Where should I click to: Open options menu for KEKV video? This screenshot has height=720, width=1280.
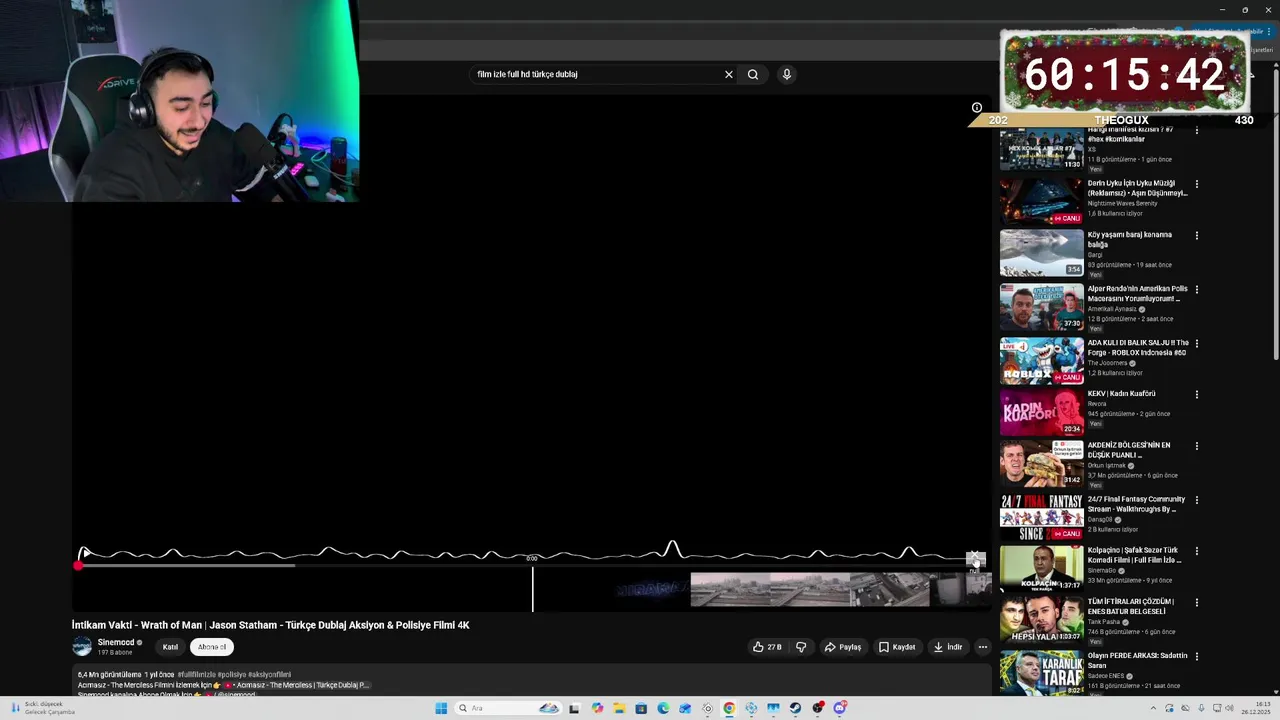(x=1196, y=395)
